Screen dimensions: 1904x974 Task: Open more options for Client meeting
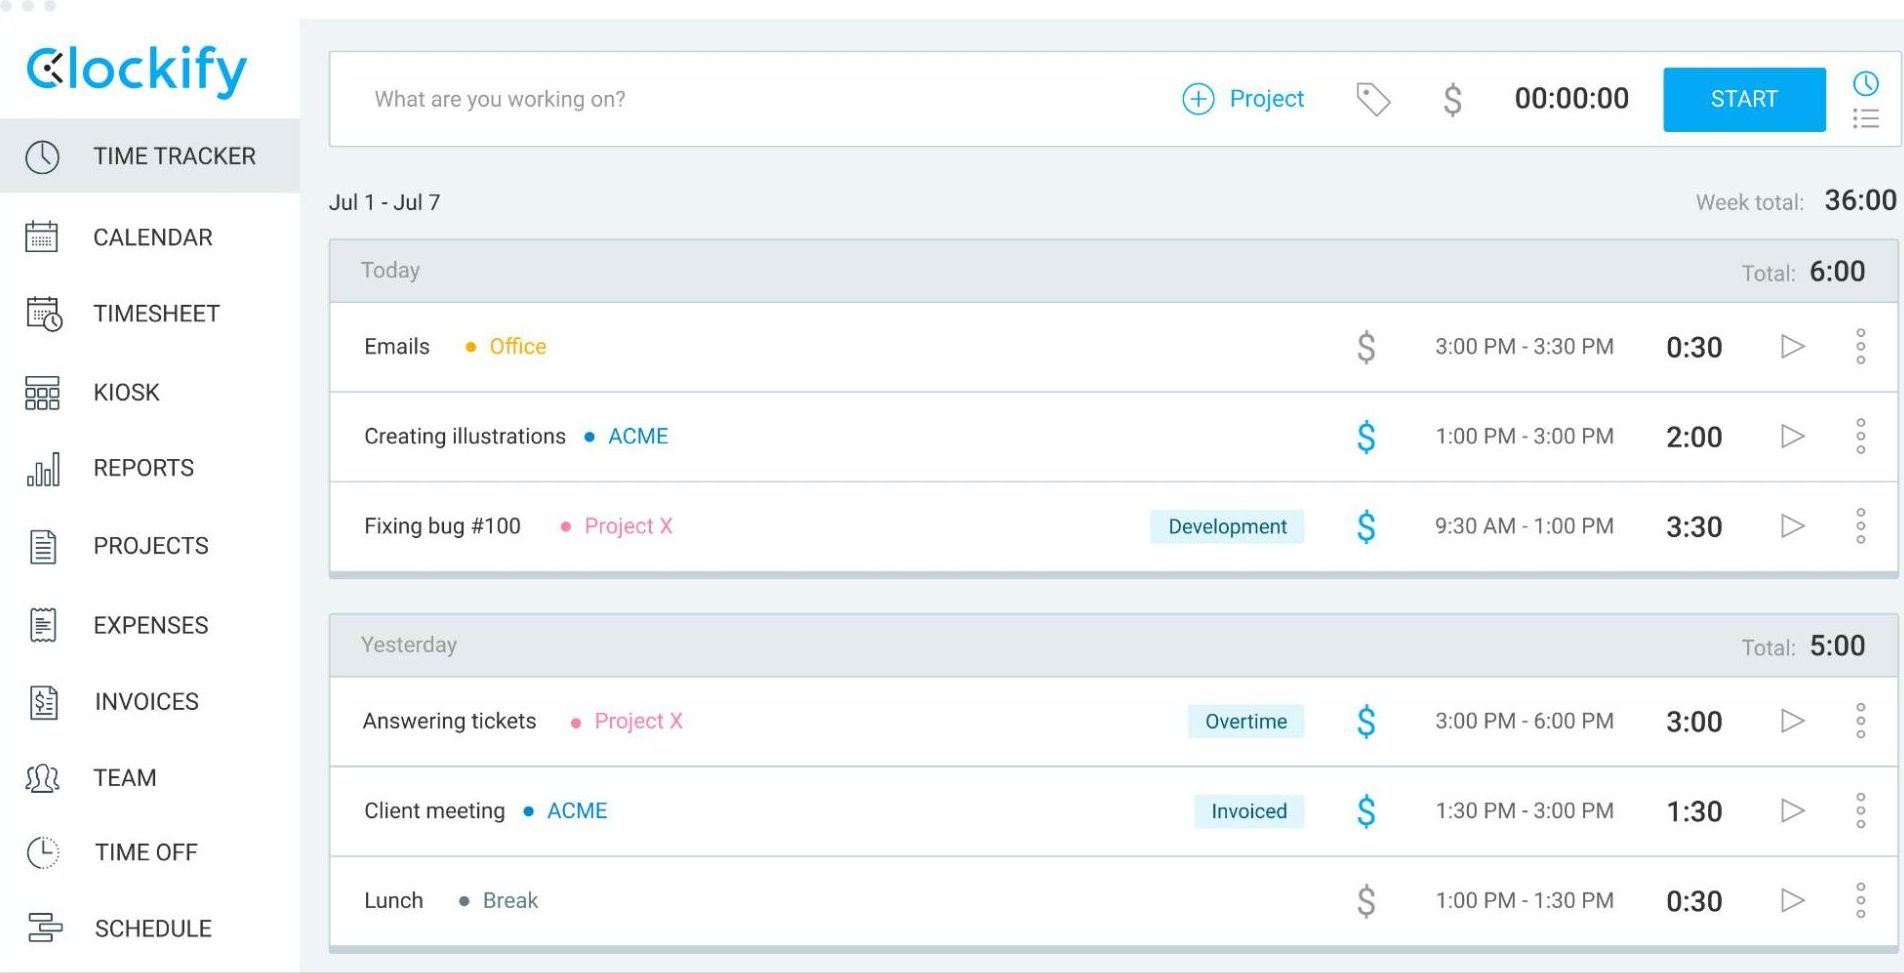[x=1860, y=810]
